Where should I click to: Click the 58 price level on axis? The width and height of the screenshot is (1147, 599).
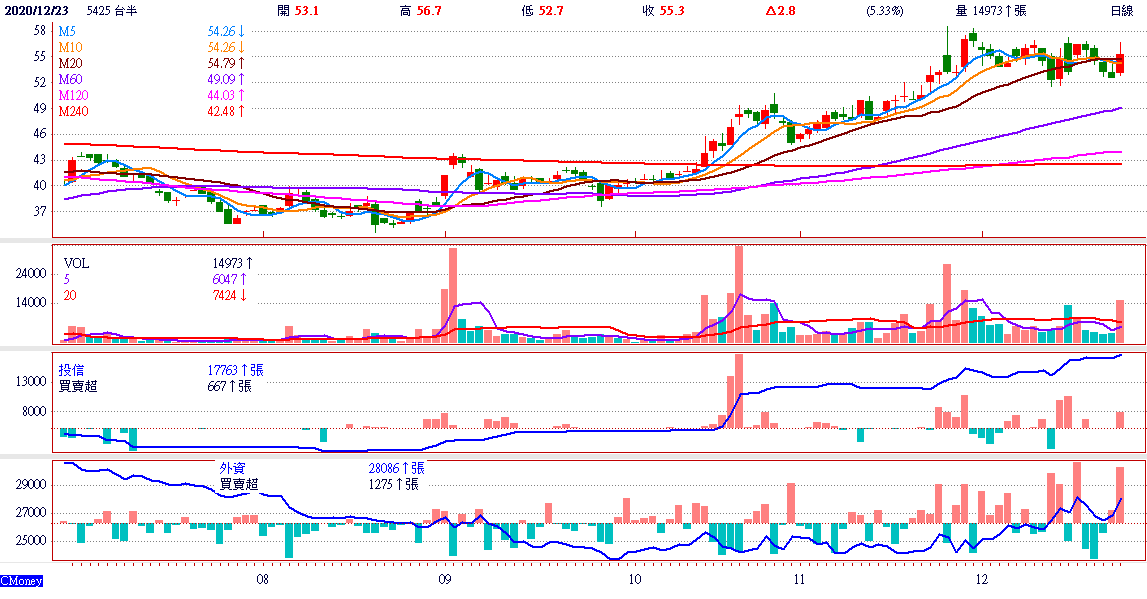(40, 31)
